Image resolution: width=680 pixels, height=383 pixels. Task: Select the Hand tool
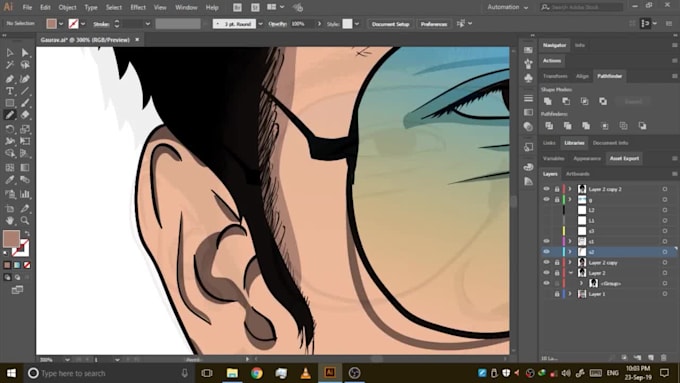click(10, 220)
